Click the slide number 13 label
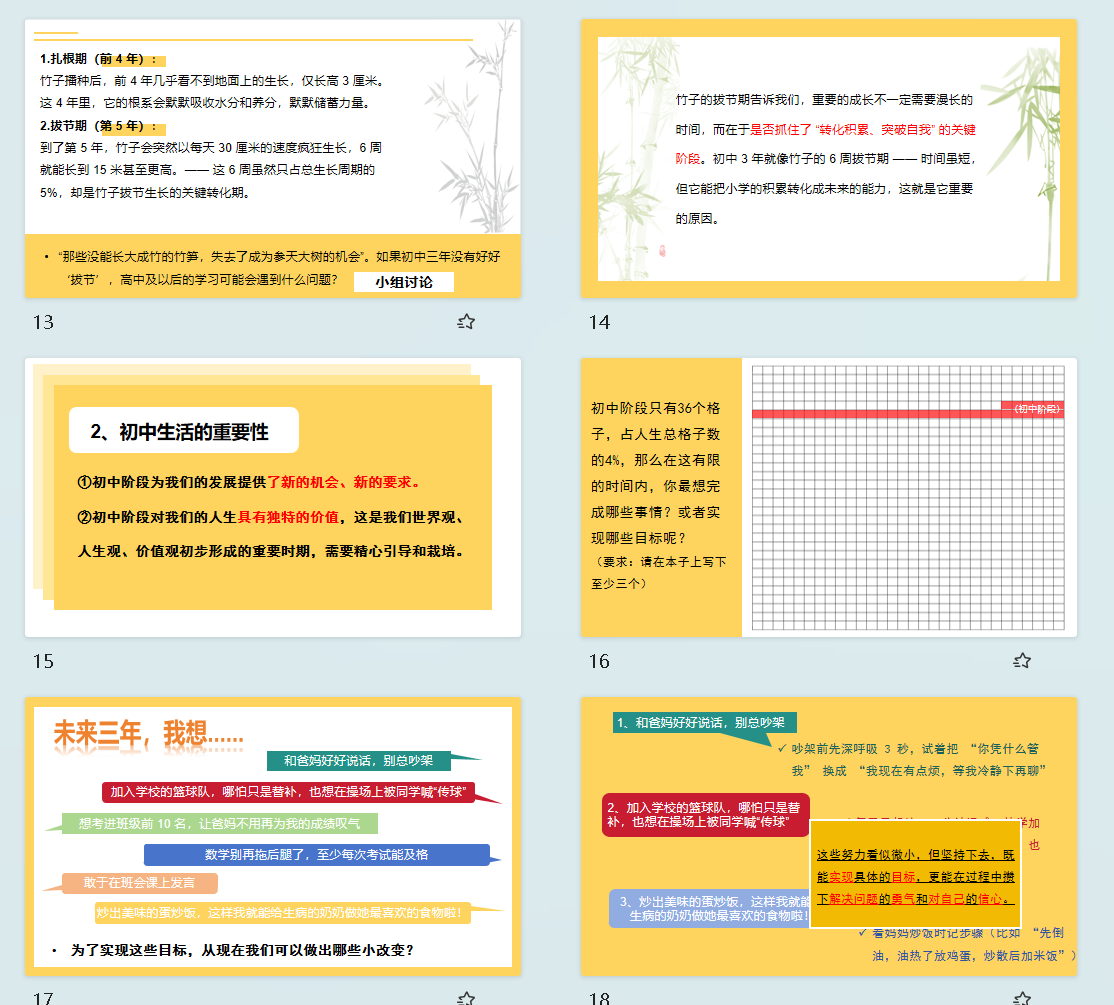 [x=43, y=322]
